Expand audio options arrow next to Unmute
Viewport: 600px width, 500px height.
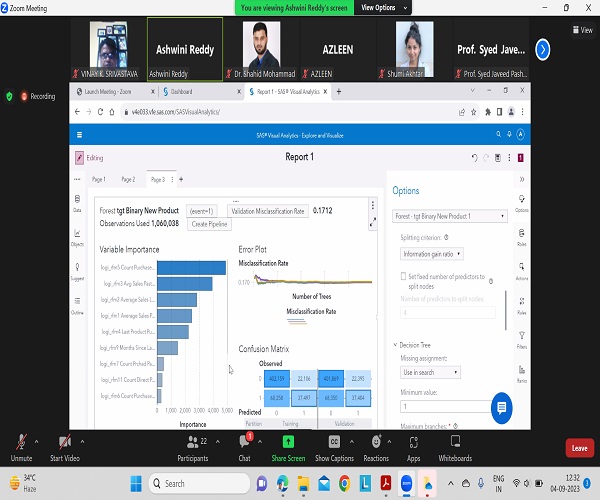pos(36,442)
